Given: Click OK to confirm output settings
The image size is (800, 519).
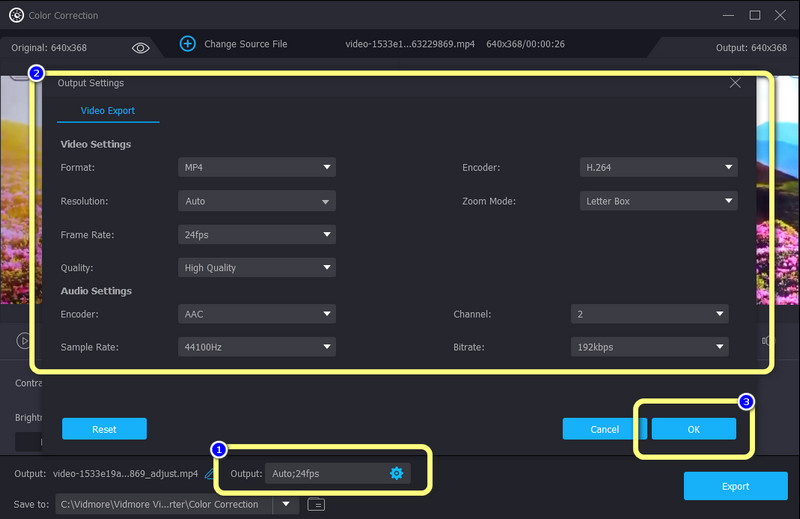Looking at the screenshot, I should click(x=694, y=429).
